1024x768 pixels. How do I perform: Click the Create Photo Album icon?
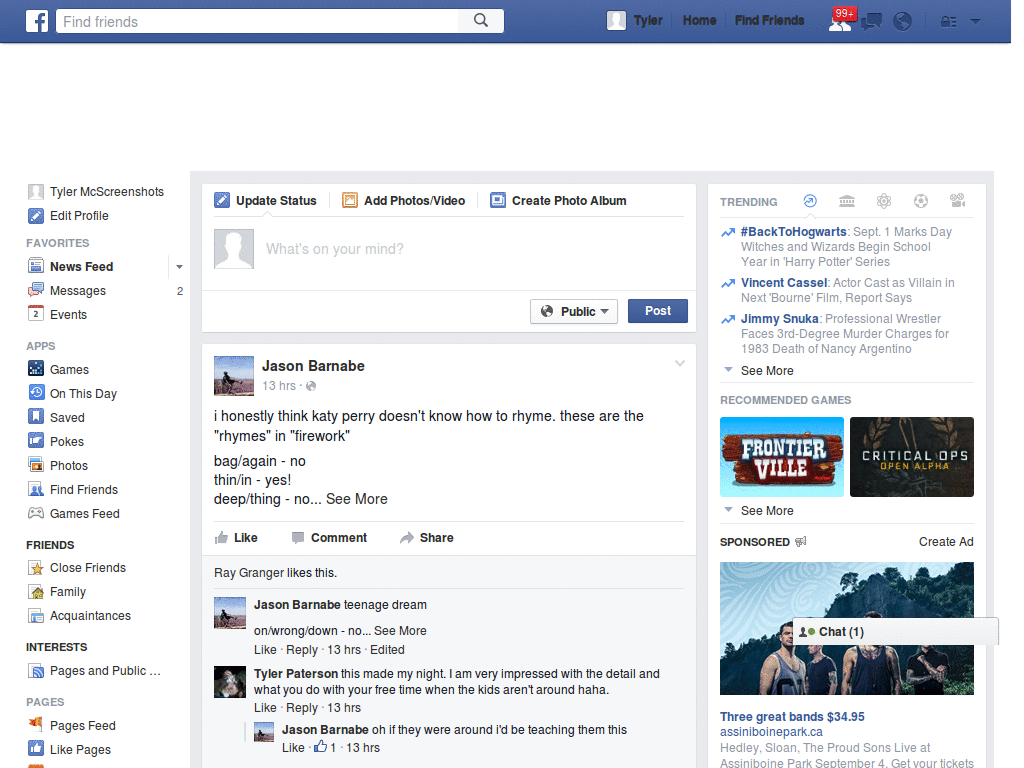[x=498, y=200]
